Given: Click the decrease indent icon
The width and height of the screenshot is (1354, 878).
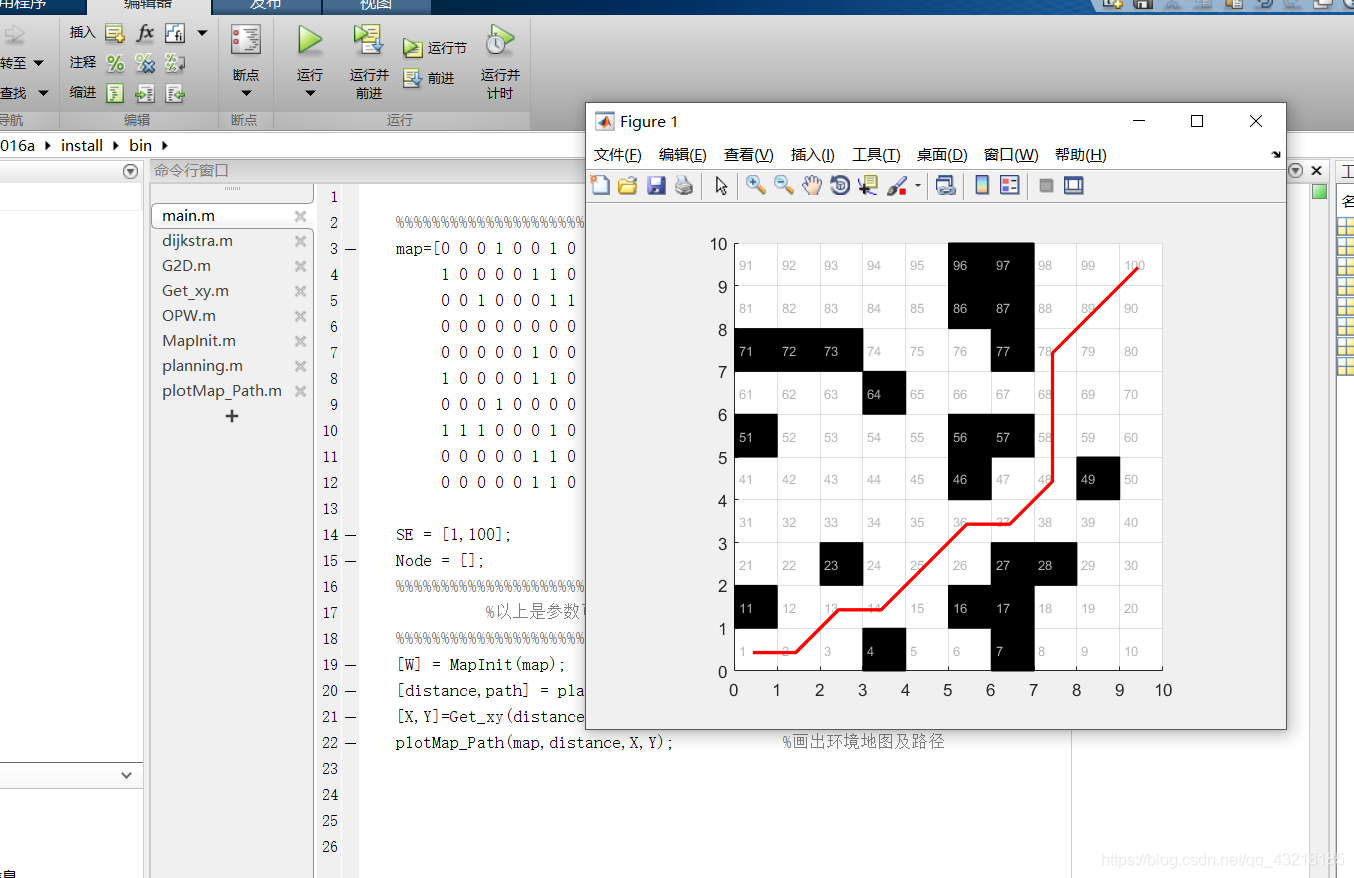Looking at the screenshot, I should click(x=175, y=93).
